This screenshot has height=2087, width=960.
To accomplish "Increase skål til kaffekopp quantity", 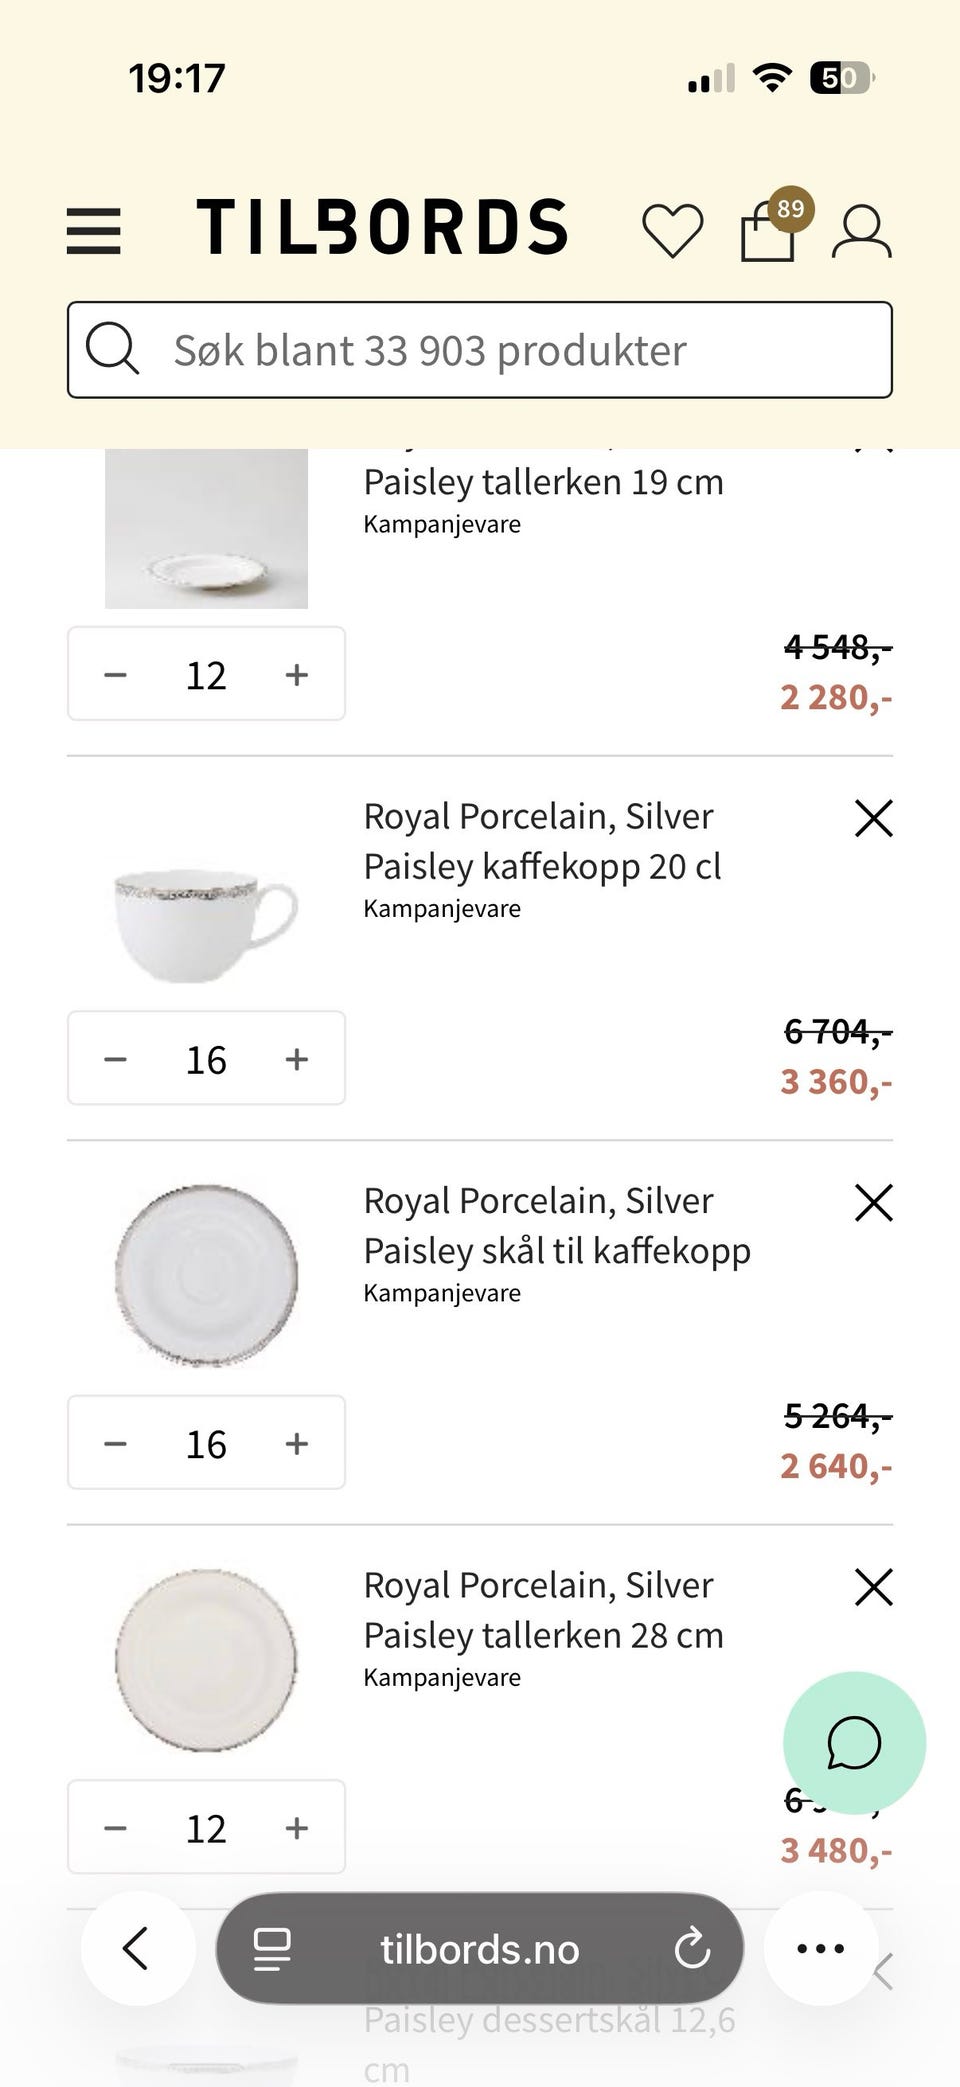I will click(297, 1443).
